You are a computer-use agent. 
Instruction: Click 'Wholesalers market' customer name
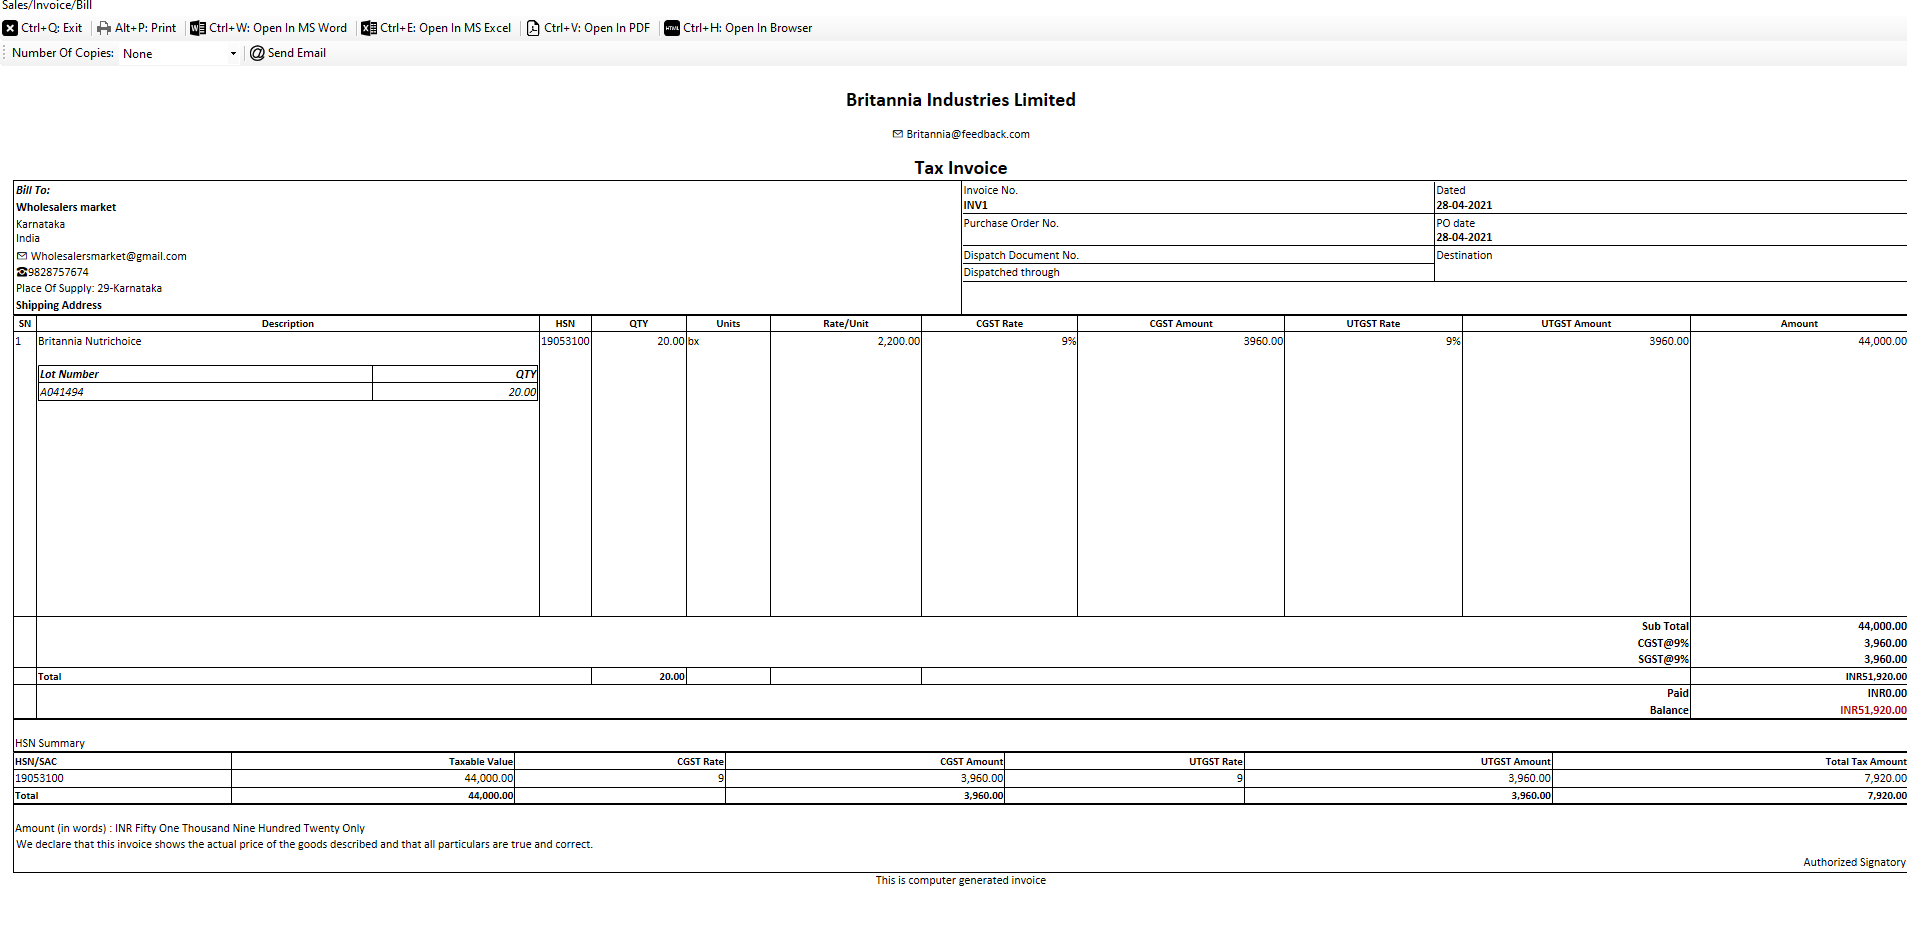tap(66, 207)
